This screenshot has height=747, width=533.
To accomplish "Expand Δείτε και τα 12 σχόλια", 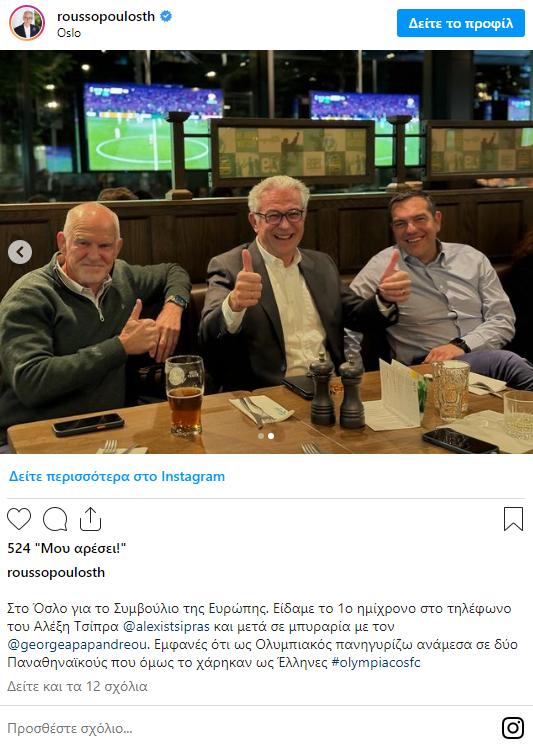I will pyautogui.click(x=77, y=686).
